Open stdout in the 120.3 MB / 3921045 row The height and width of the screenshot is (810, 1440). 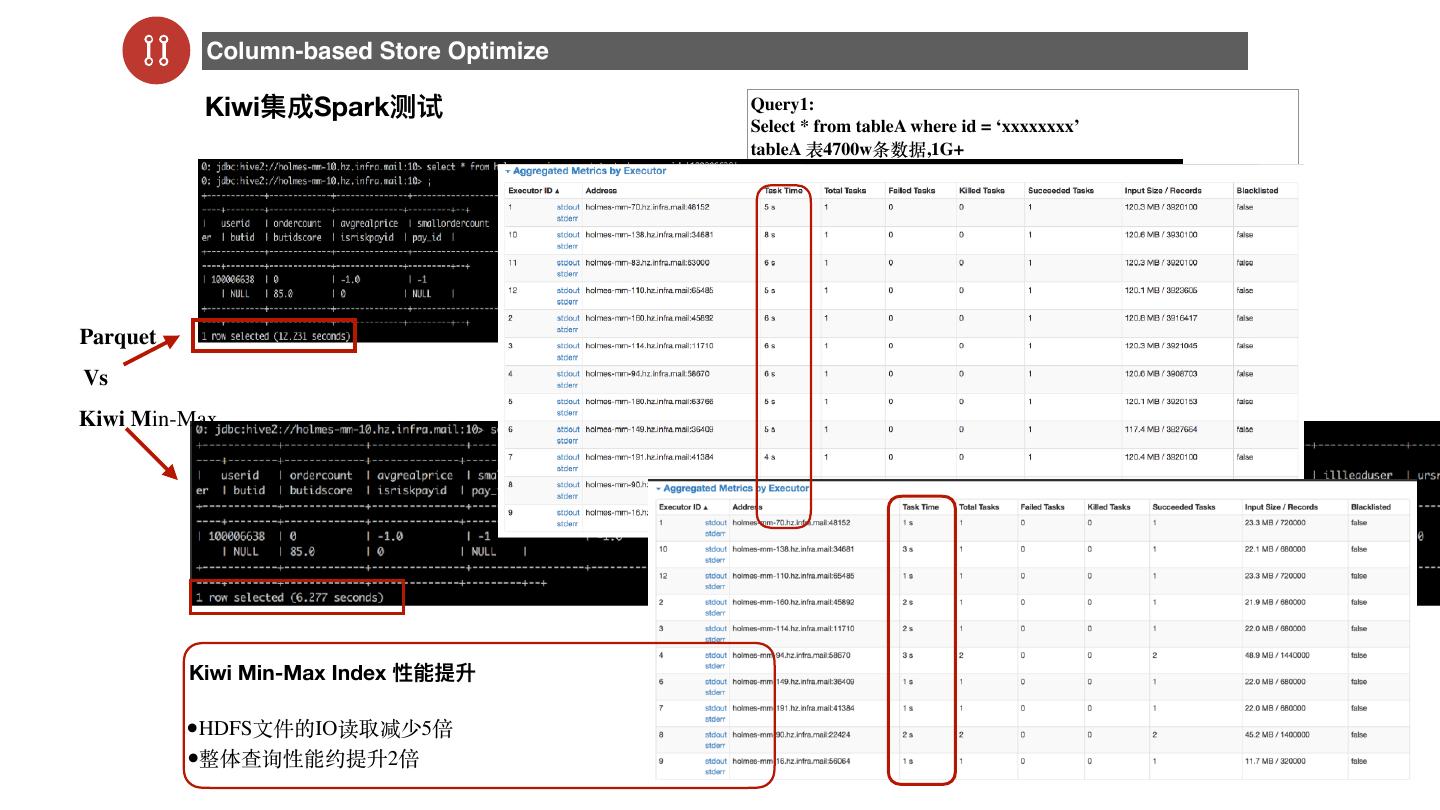click(x=567, y=346)
